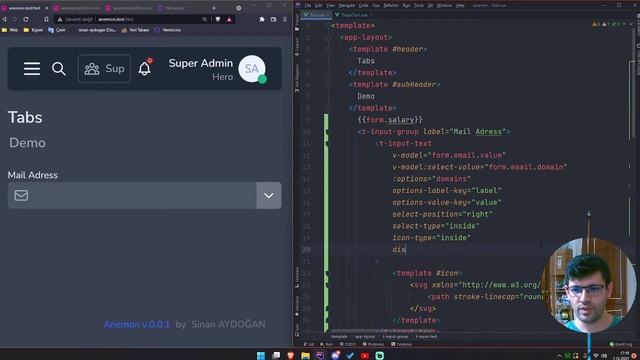Click the Brave shields icon
This screenshot has height=360, width=640.
218,19
